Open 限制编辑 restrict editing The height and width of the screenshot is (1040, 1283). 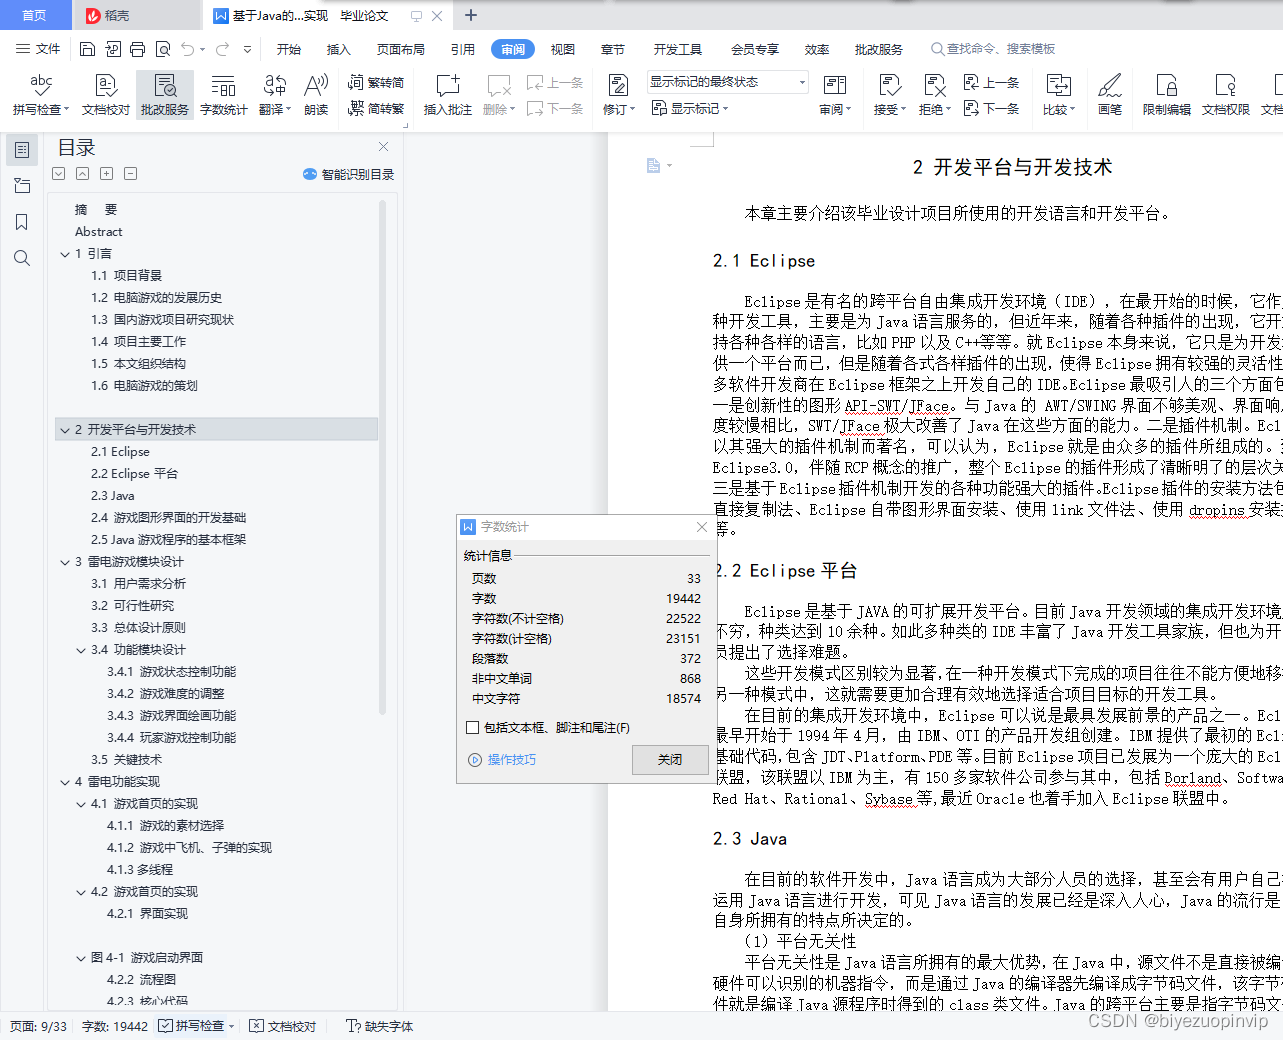(1167, 95)
